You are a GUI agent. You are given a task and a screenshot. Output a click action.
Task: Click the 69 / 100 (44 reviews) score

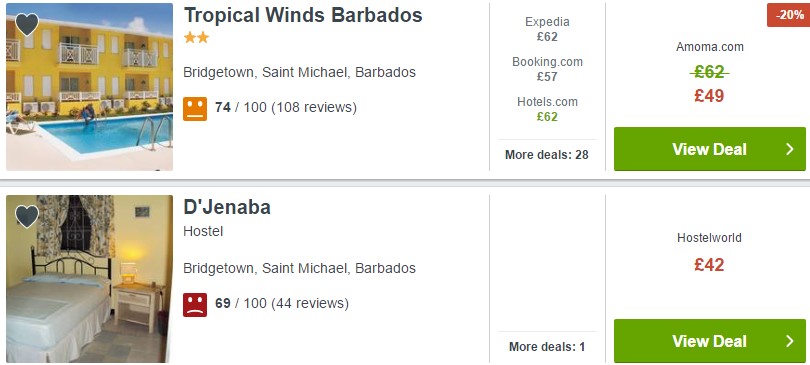(282, 303)
